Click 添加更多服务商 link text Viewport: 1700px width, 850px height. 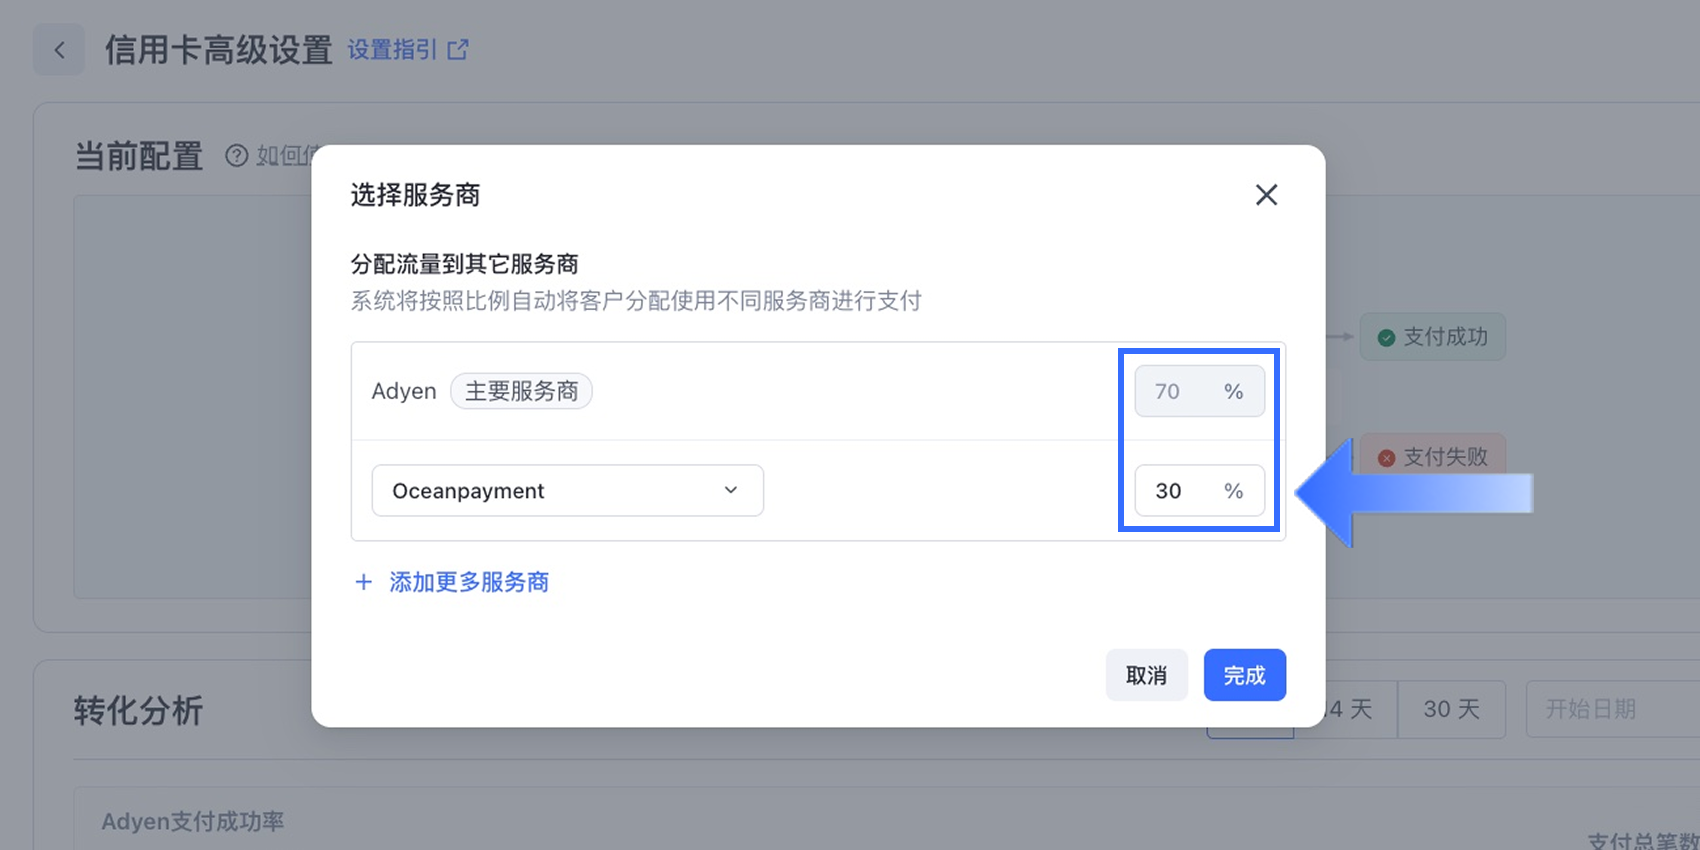tap(469, 582)
